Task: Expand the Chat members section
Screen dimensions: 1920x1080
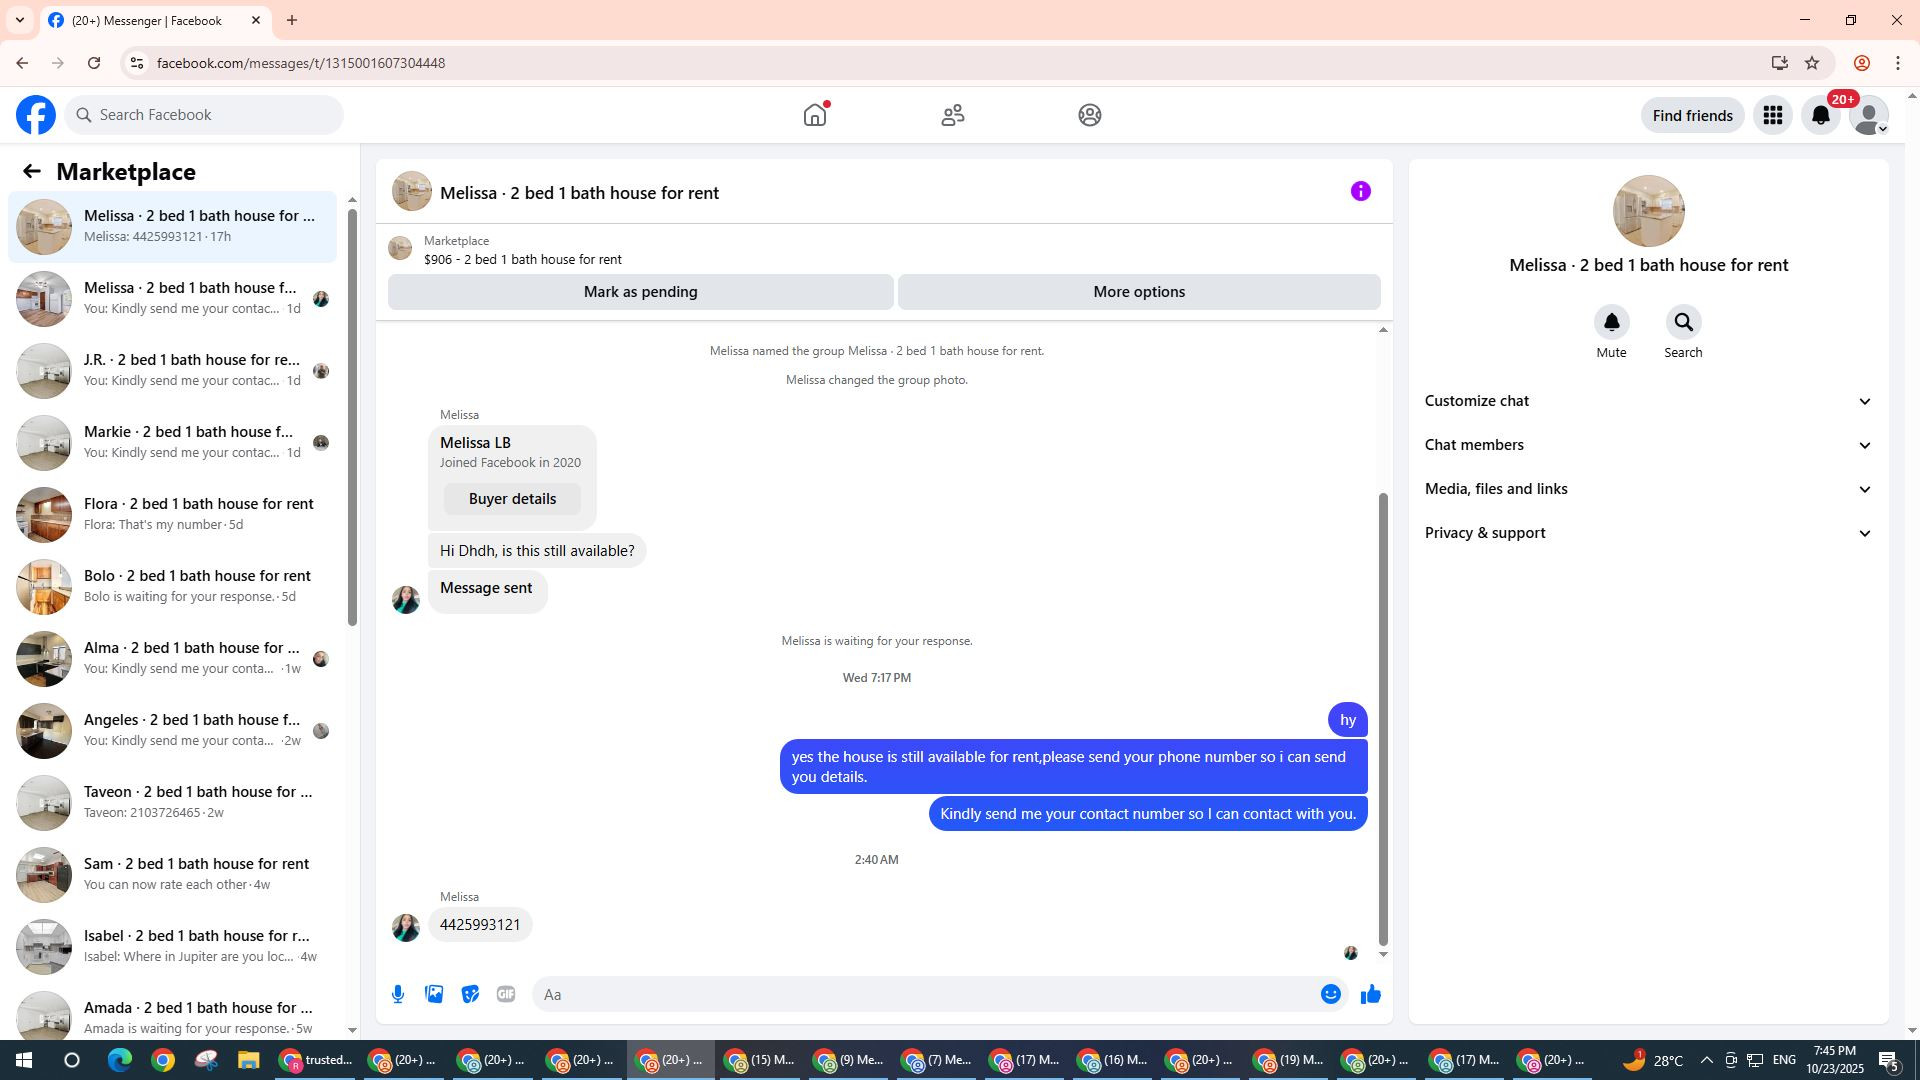Action: coord(1647,445)
